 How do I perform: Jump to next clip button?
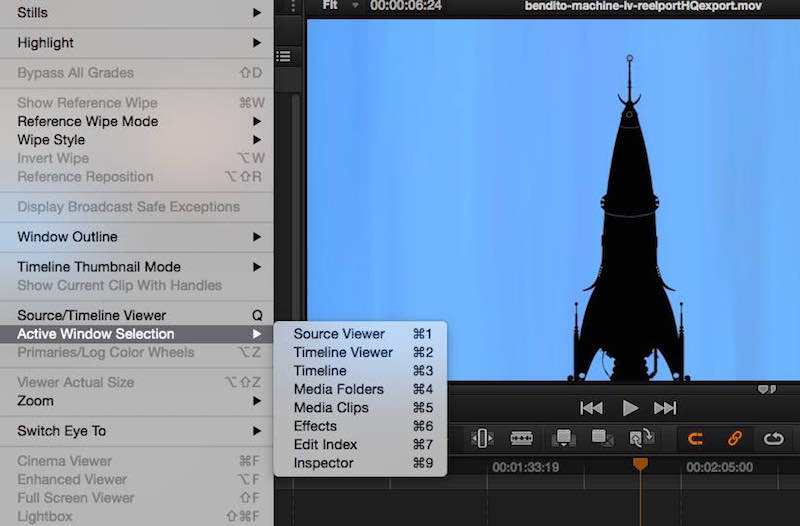(x=665, y=408)
